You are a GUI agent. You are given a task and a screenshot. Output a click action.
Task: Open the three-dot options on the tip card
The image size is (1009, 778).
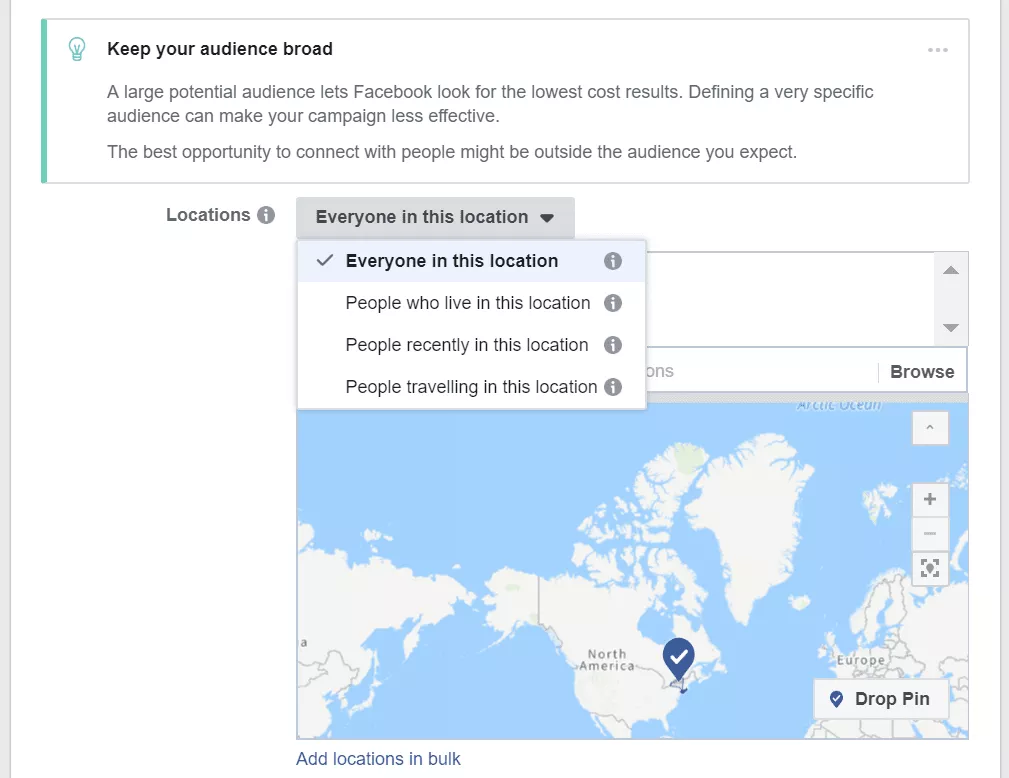[937, 50]
